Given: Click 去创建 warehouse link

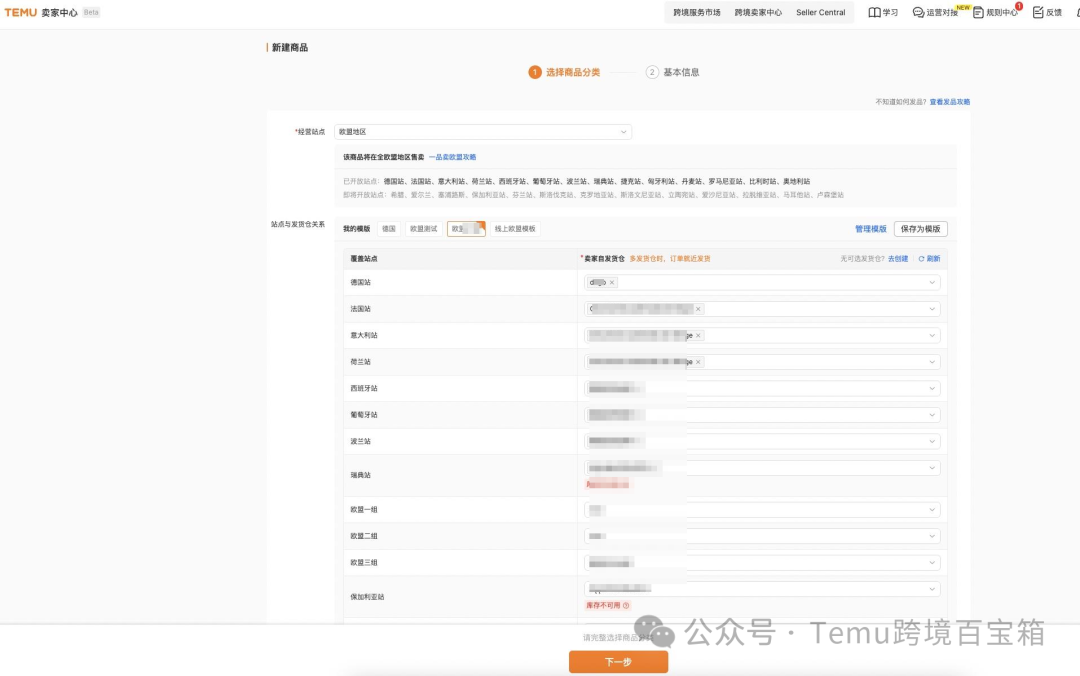Looking at the screenshot, I should [897, 259].
